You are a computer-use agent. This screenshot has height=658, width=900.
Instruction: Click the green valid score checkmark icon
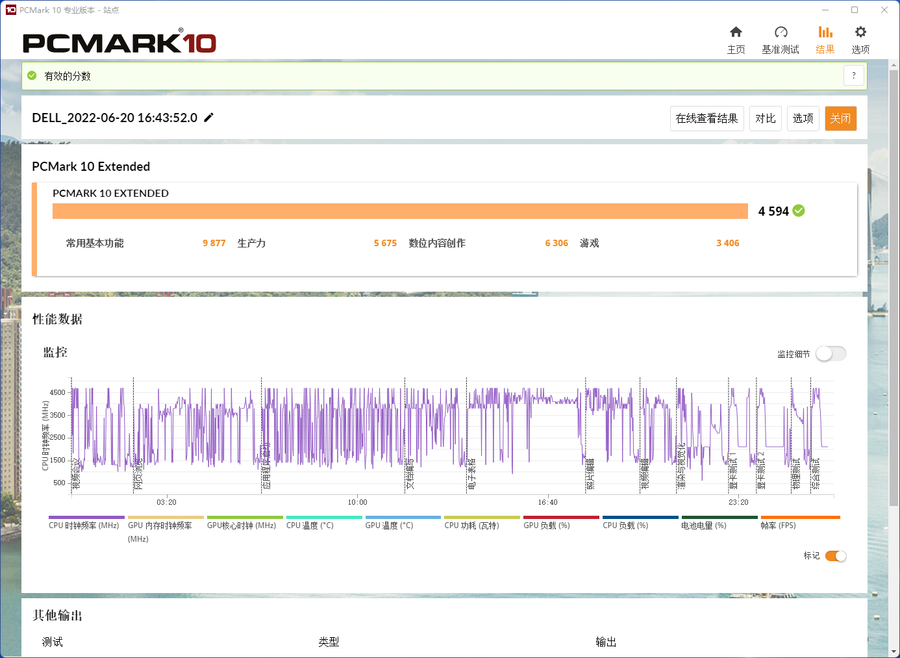click(x=32, y=76)
